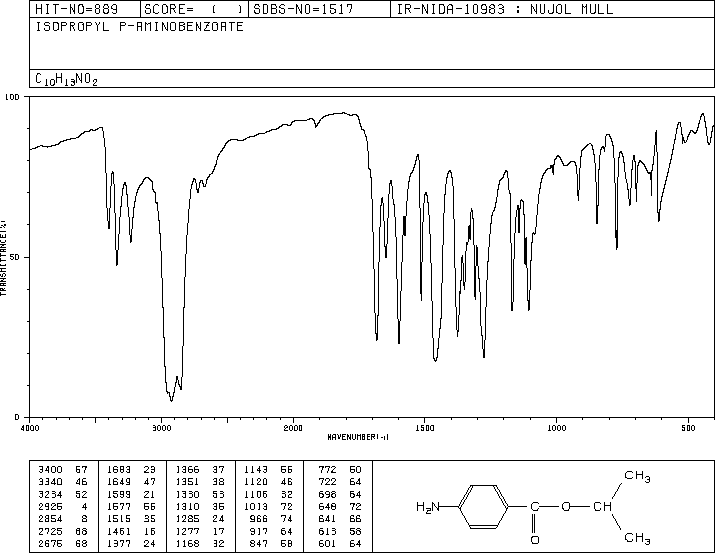Image resolution: width=715 pixels, height=553 pixels.
Task: Click the carbonyl O below the C atom
Action: tap(535, 540)
